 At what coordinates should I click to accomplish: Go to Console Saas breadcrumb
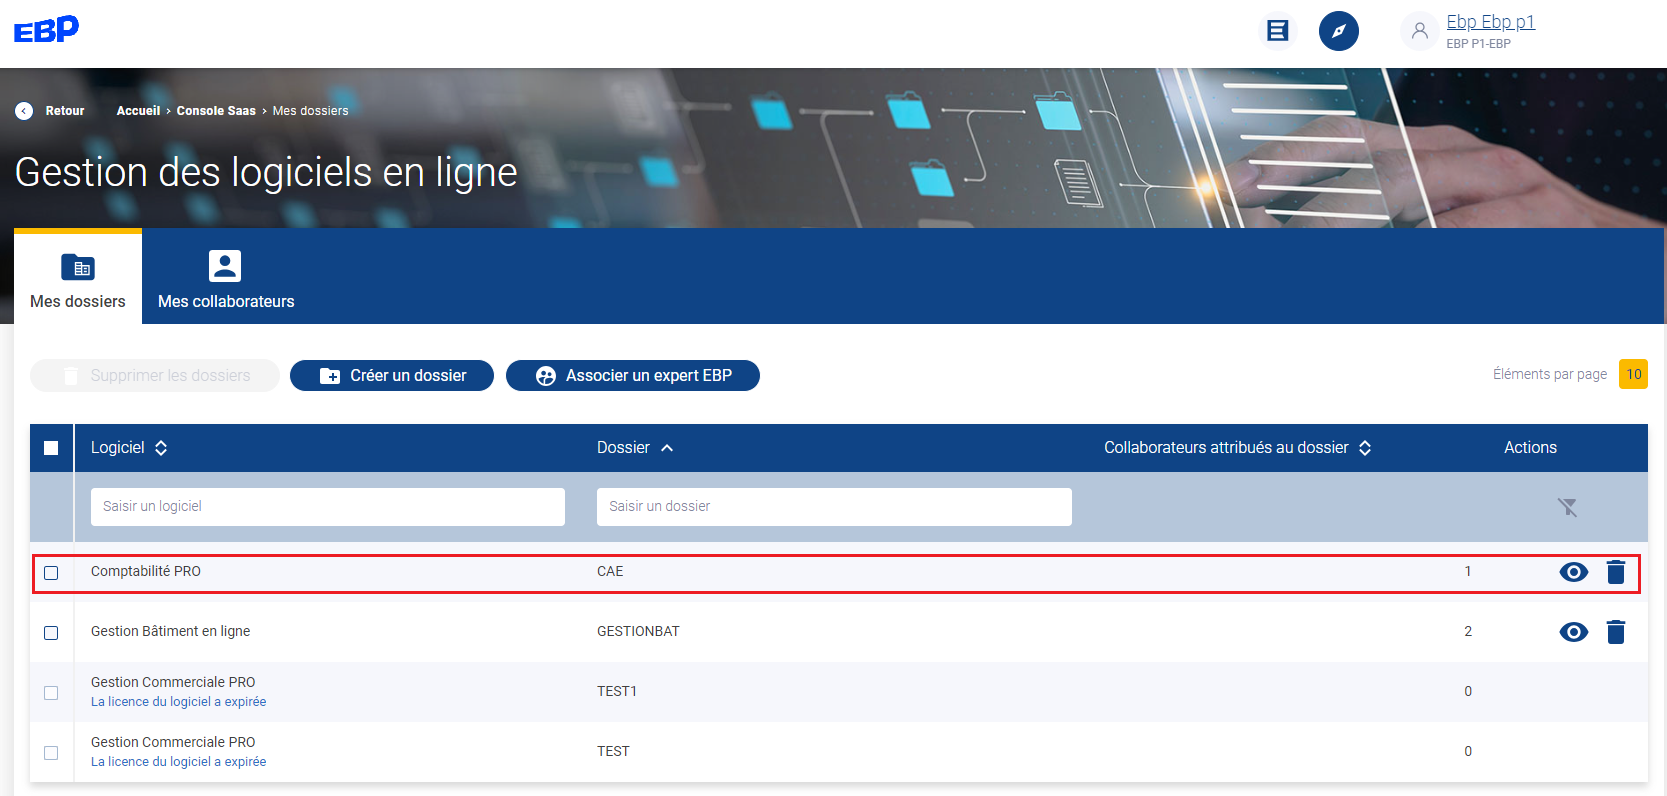pyautogui.click(x=216, y=111)
